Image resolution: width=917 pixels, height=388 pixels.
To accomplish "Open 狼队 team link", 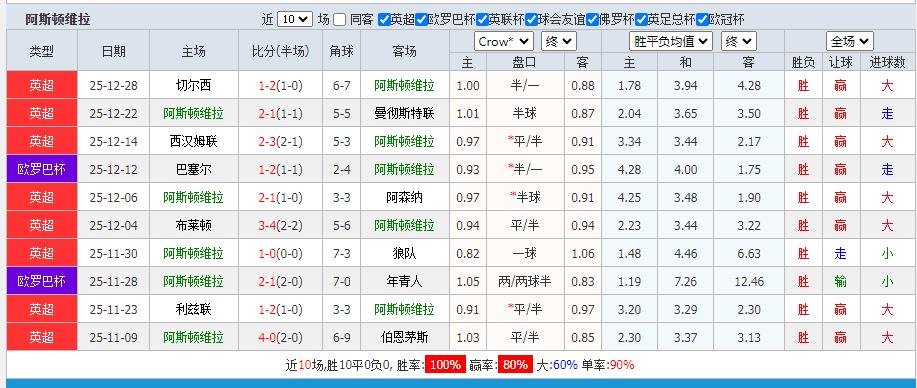I will pos(405,253).
